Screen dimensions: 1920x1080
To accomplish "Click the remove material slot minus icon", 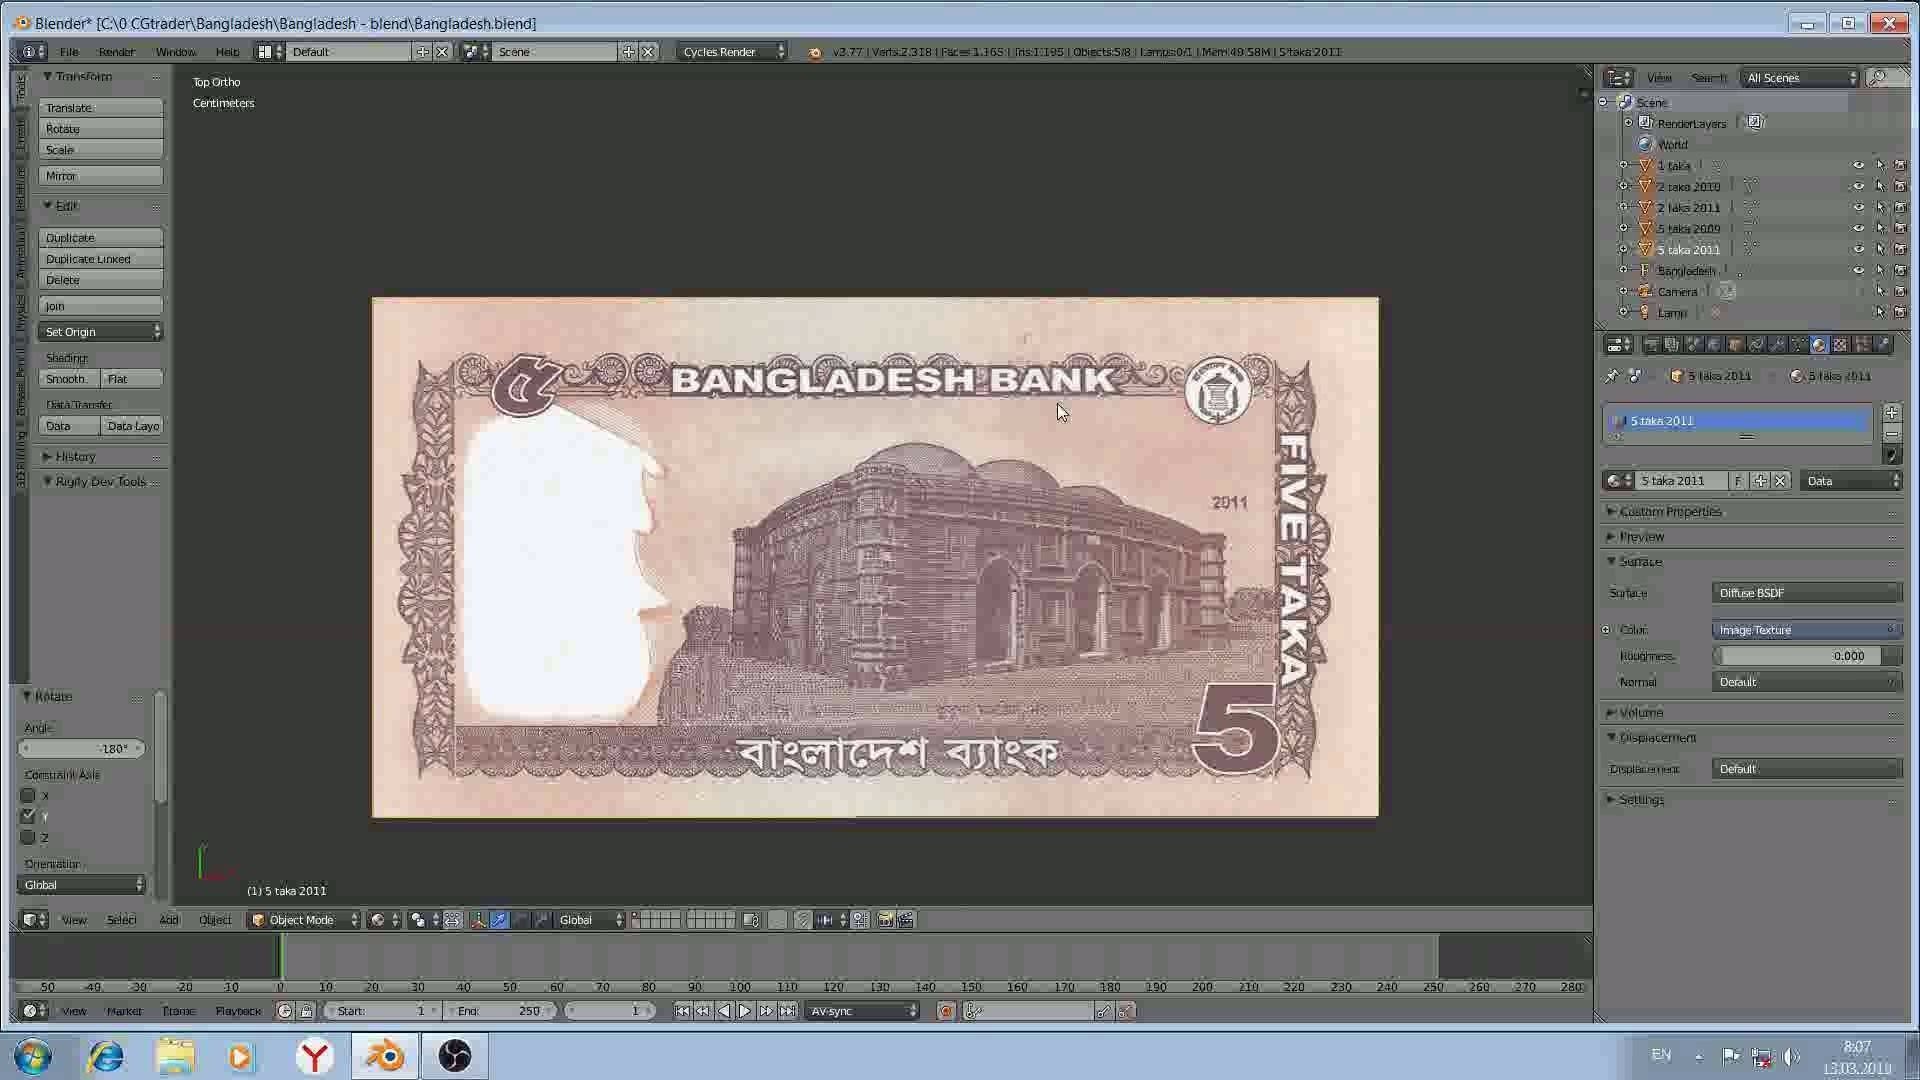I will pos(1891,433).
